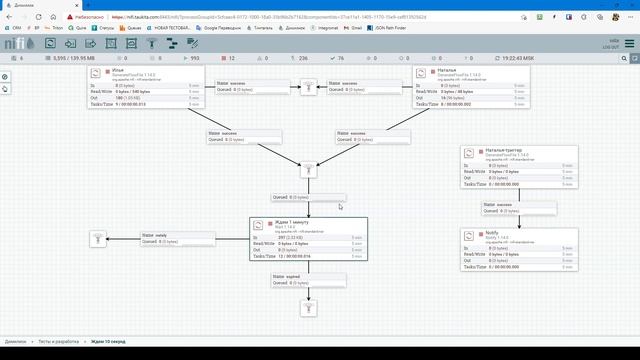
Task: Select the Notify processor
Action: coord(519,249)
